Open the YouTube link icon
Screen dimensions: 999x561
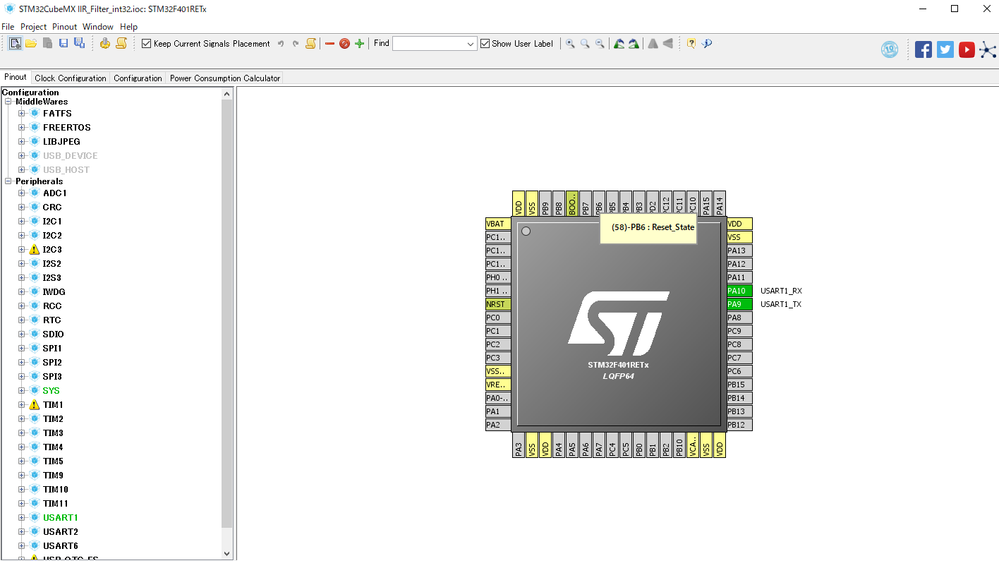pyautogui.click(x=967, y=50)
